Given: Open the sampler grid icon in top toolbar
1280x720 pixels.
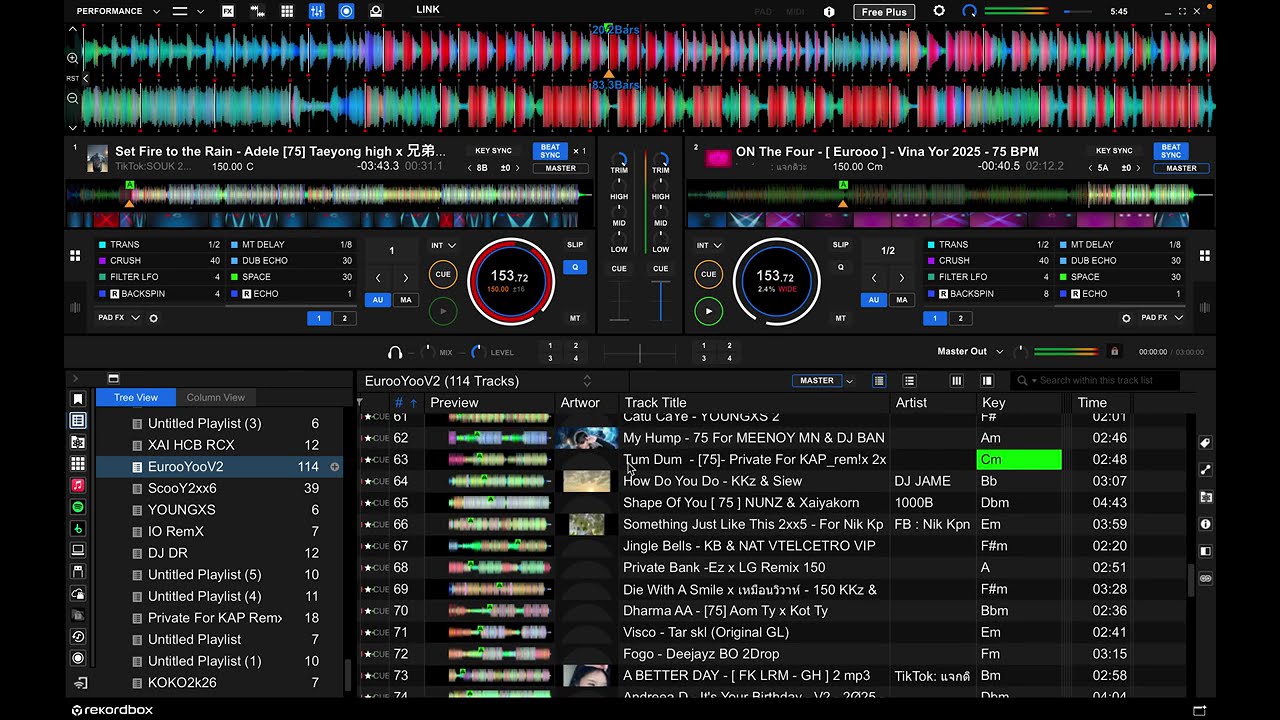Looking at the screenshot, I should click(x=287, y=11).
